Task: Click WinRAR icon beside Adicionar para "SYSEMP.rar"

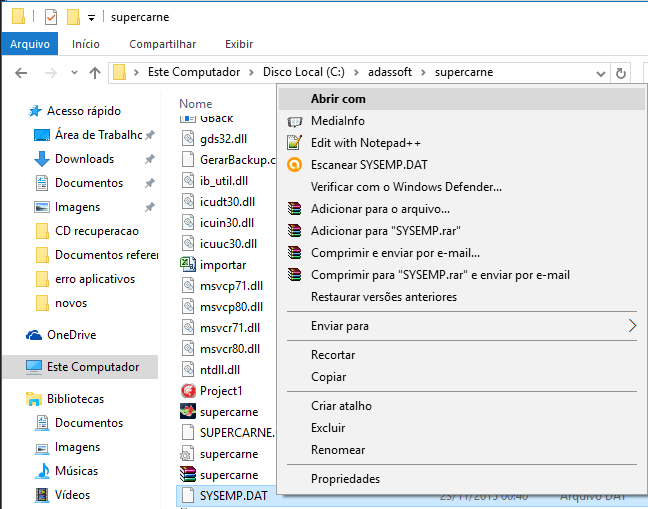Action: click(295, 231)
